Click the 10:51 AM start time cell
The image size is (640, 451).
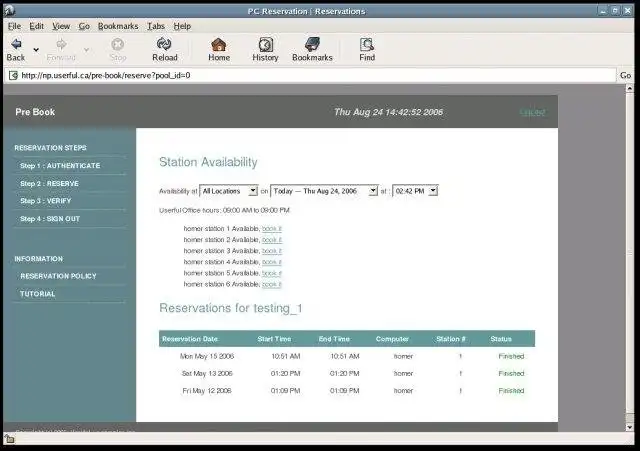coord(286,356)
